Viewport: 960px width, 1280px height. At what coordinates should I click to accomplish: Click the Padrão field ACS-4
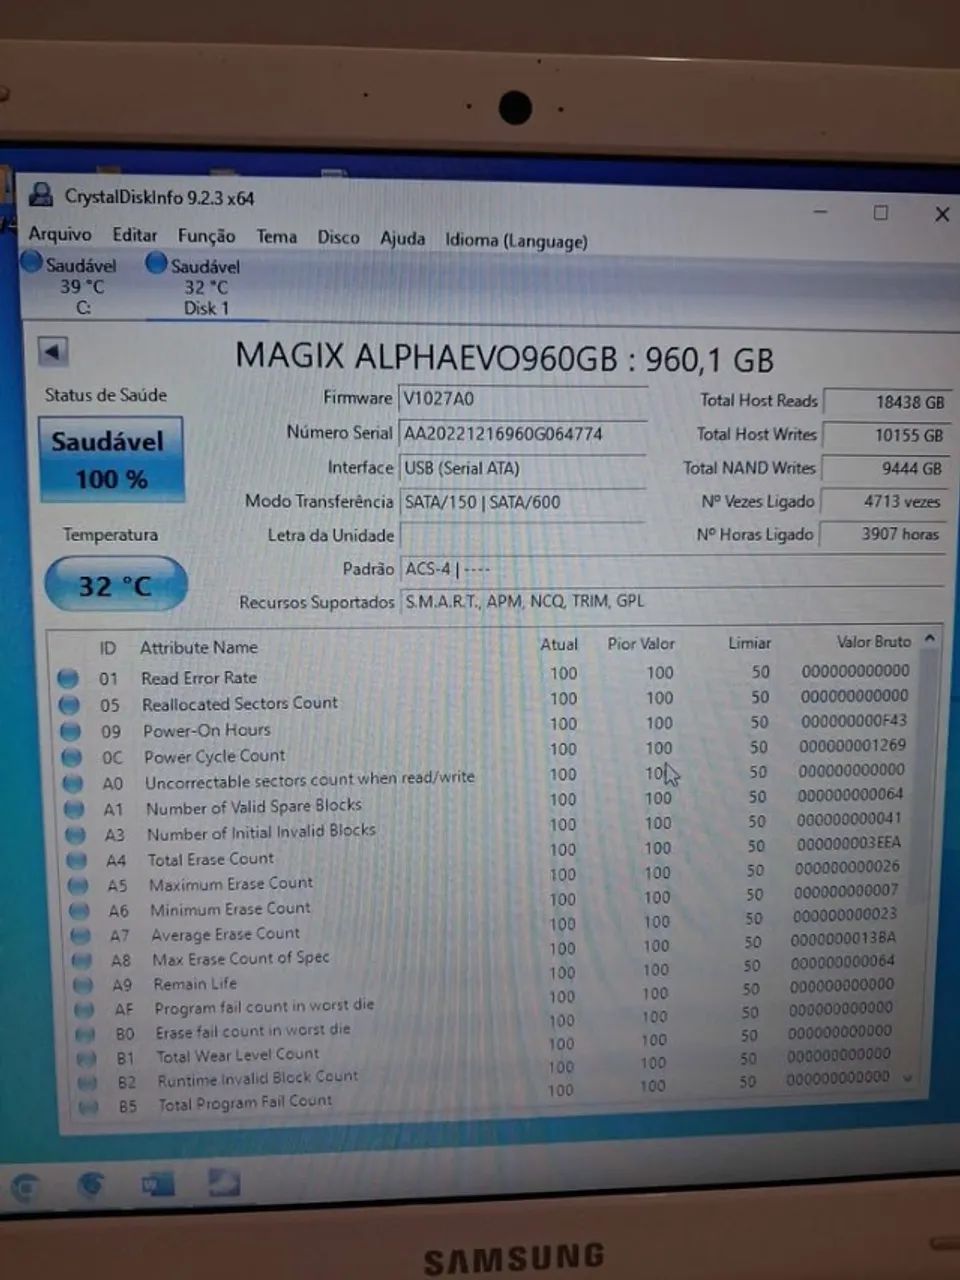(672, 570)
